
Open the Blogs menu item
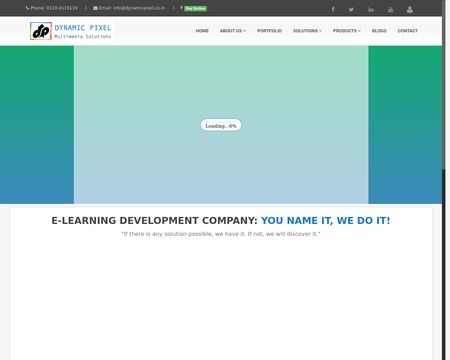click(x=379, y=31)
